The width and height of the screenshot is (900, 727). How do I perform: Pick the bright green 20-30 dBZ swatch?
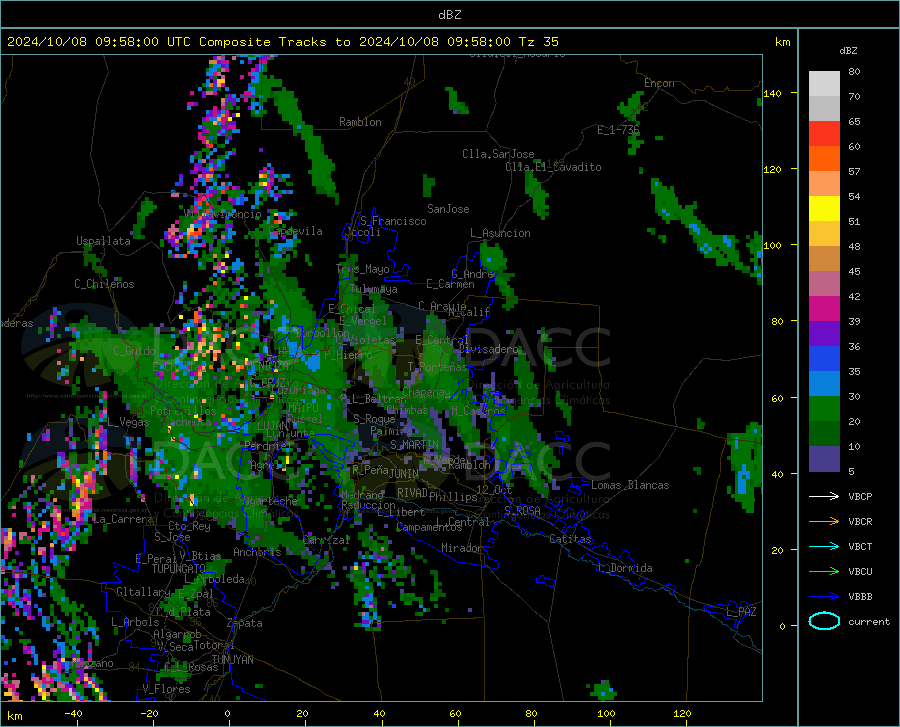click(x=824, y=409)
